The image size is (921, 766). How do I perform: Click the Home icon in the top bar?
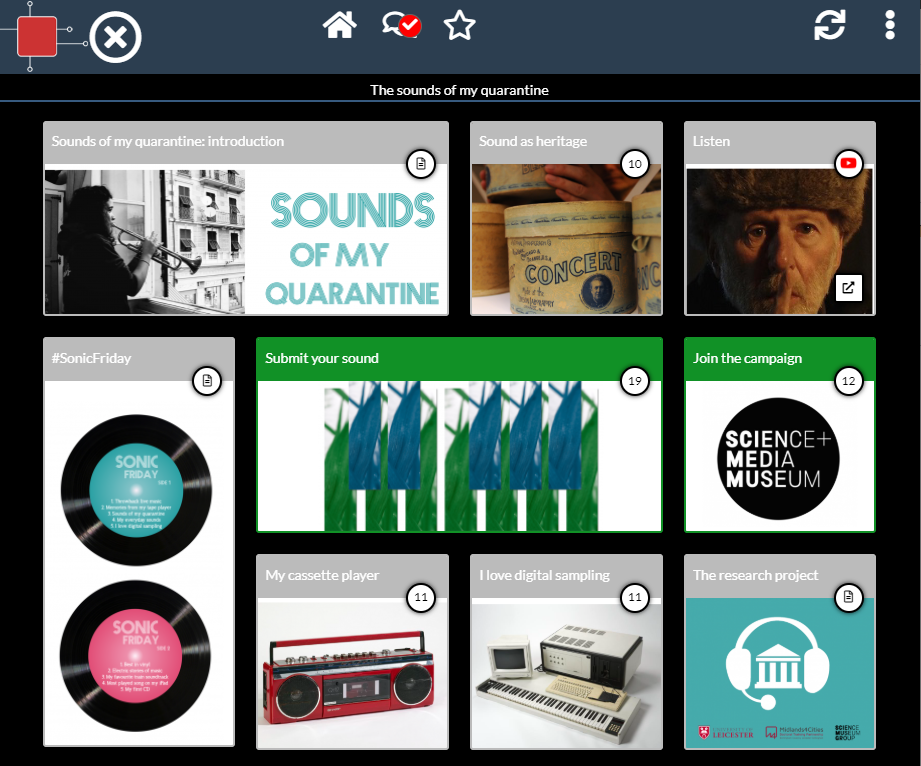pos(340,26)
